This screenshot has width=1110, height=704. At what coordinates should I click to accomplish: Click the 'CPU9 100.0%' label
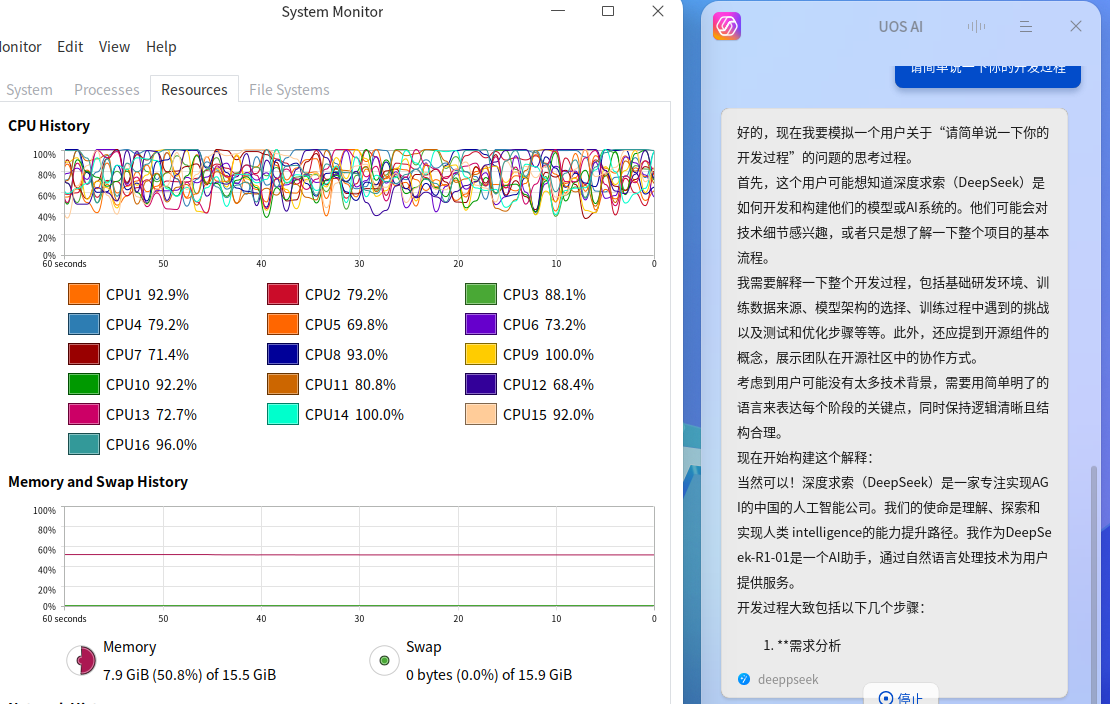(548, 354)
